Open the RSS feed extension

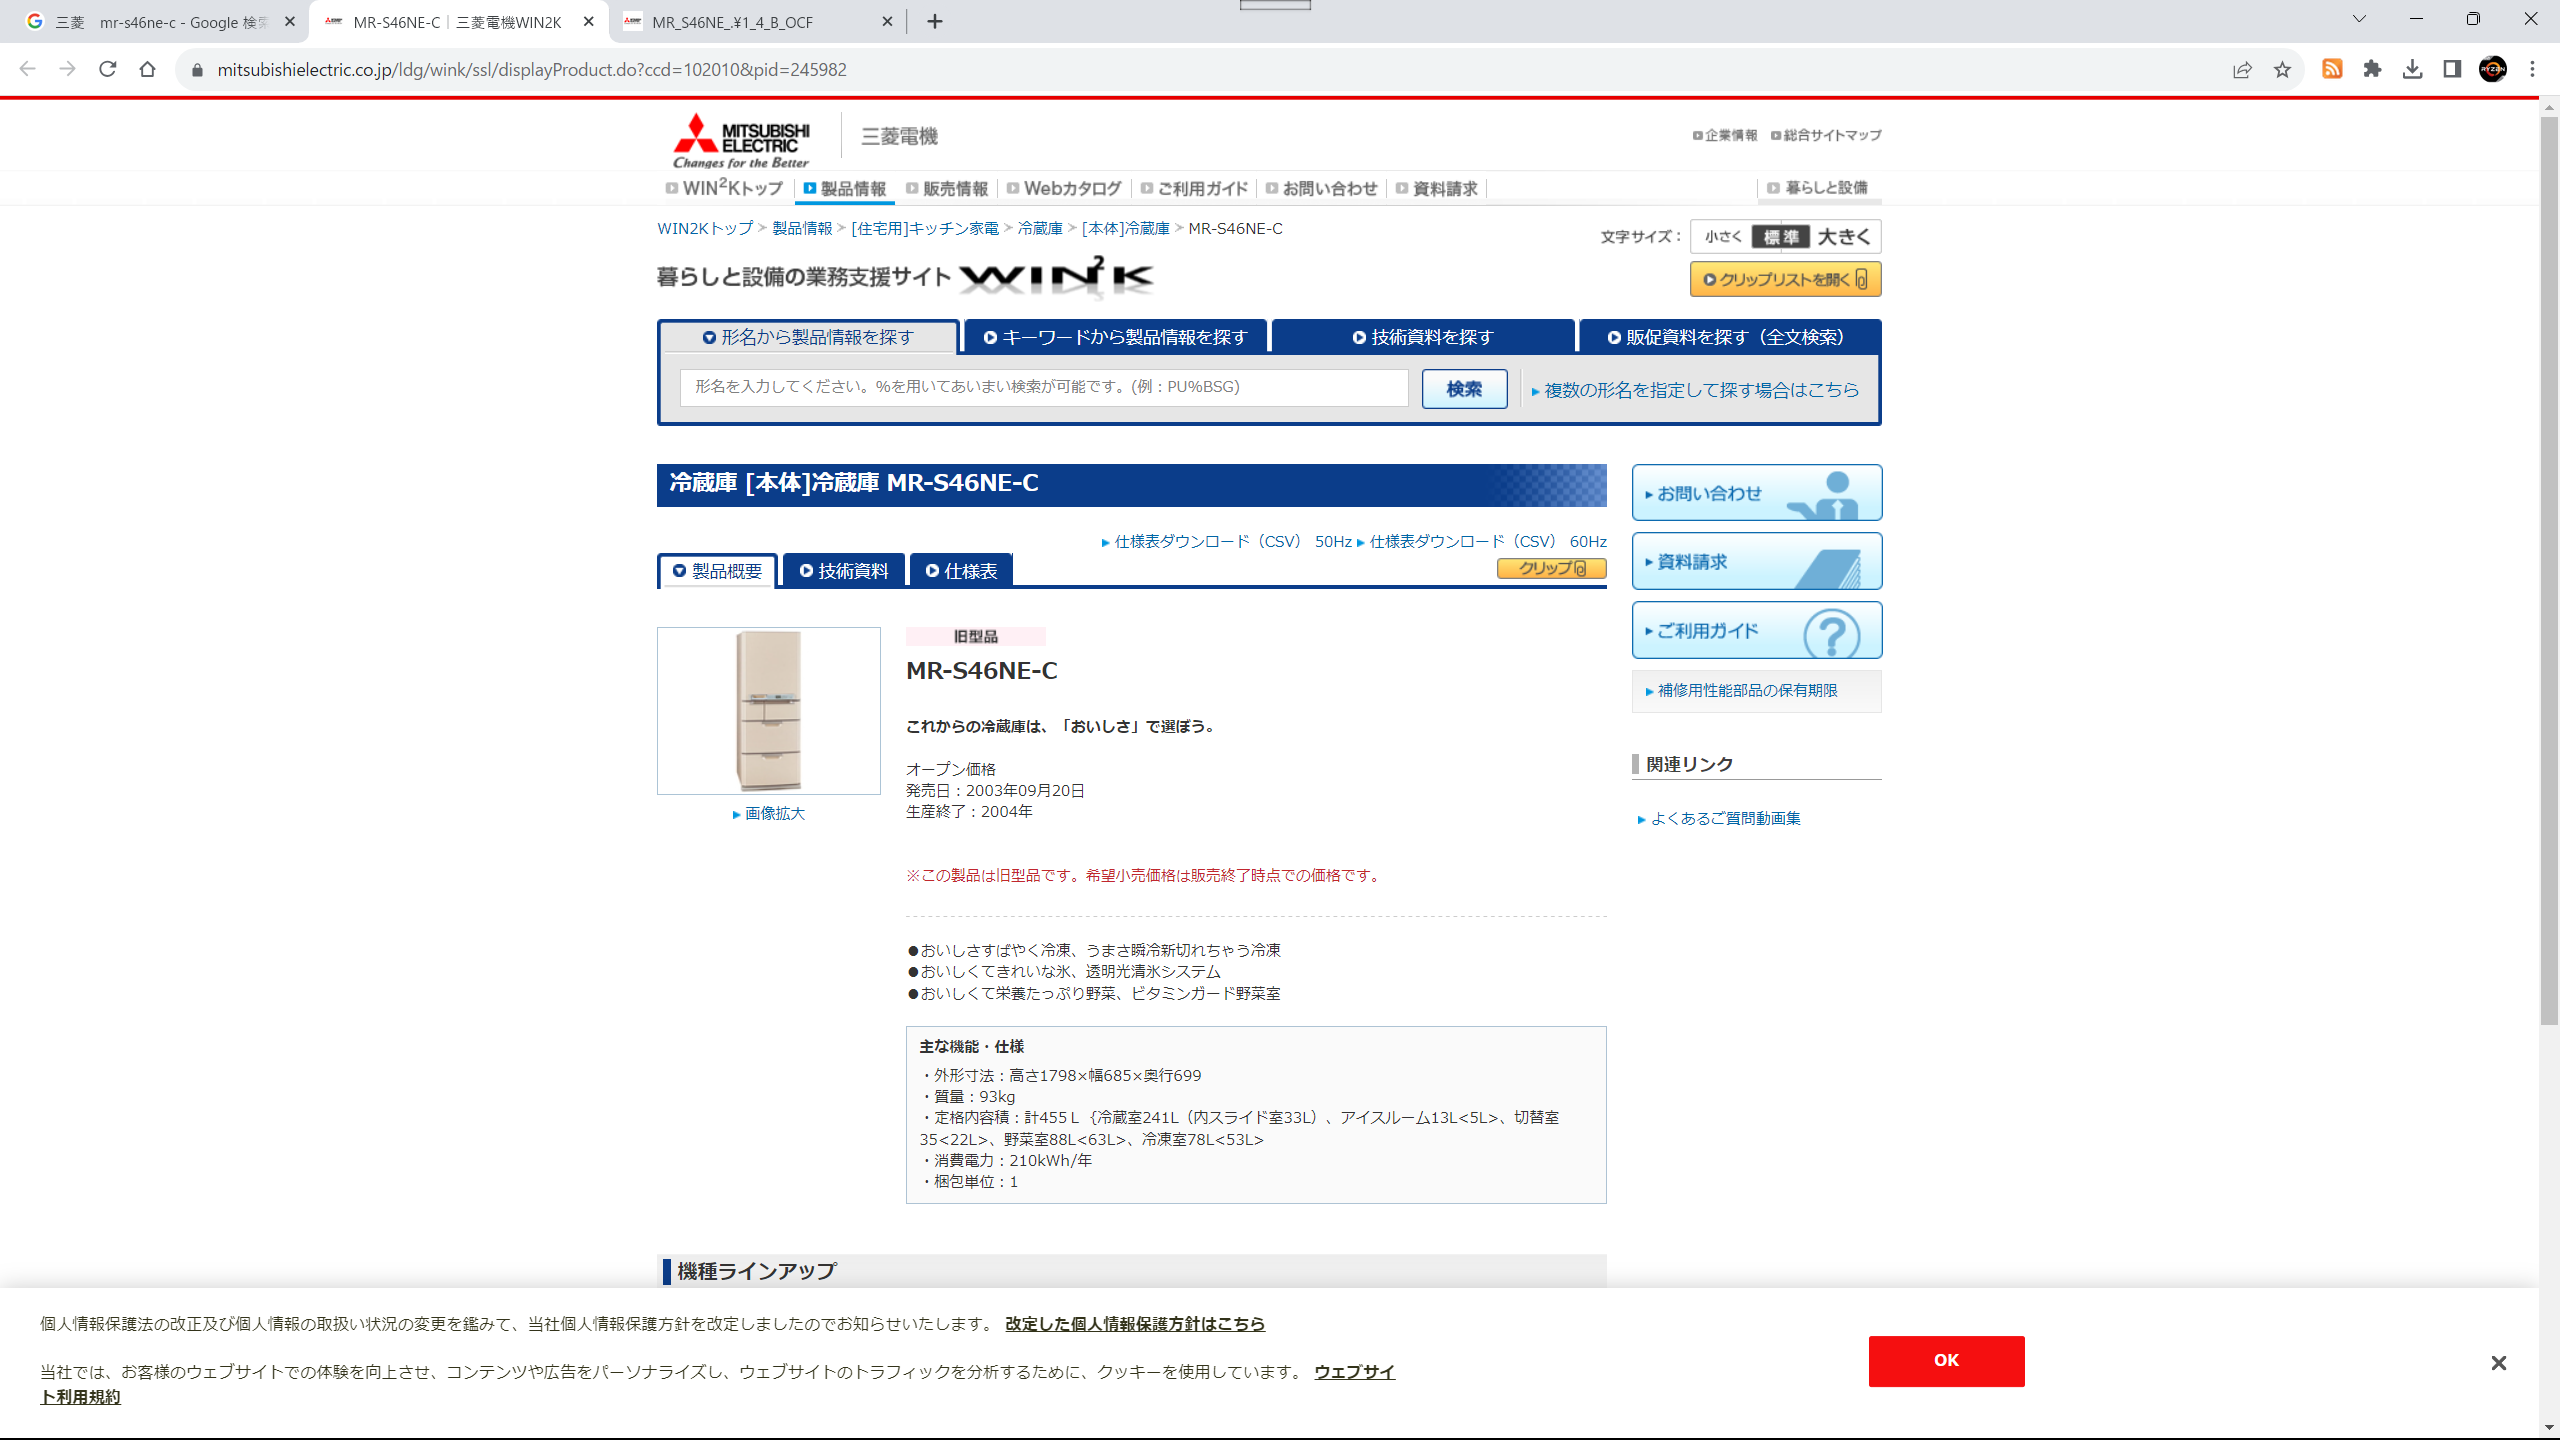[2332, 69]
